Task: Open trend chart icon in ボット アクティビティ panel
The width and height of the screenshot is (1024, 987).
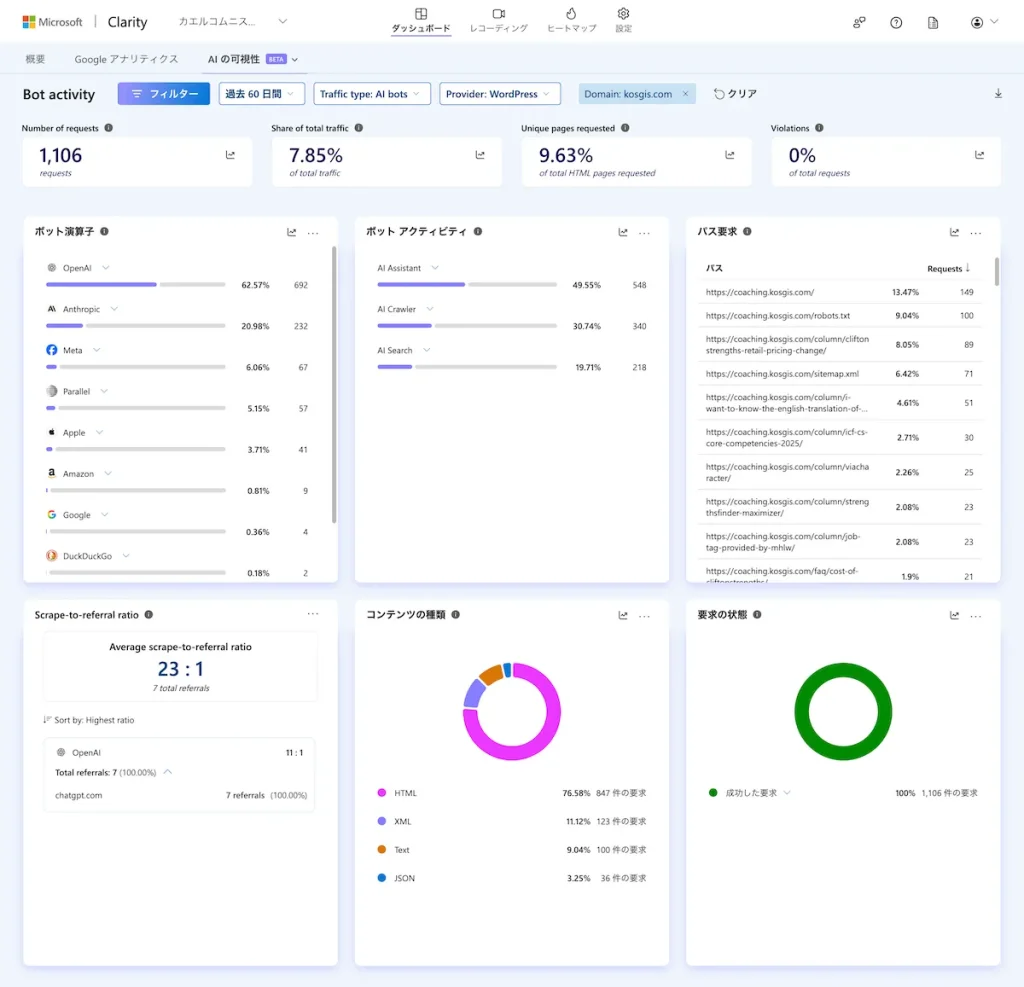Action: [623, 233]
